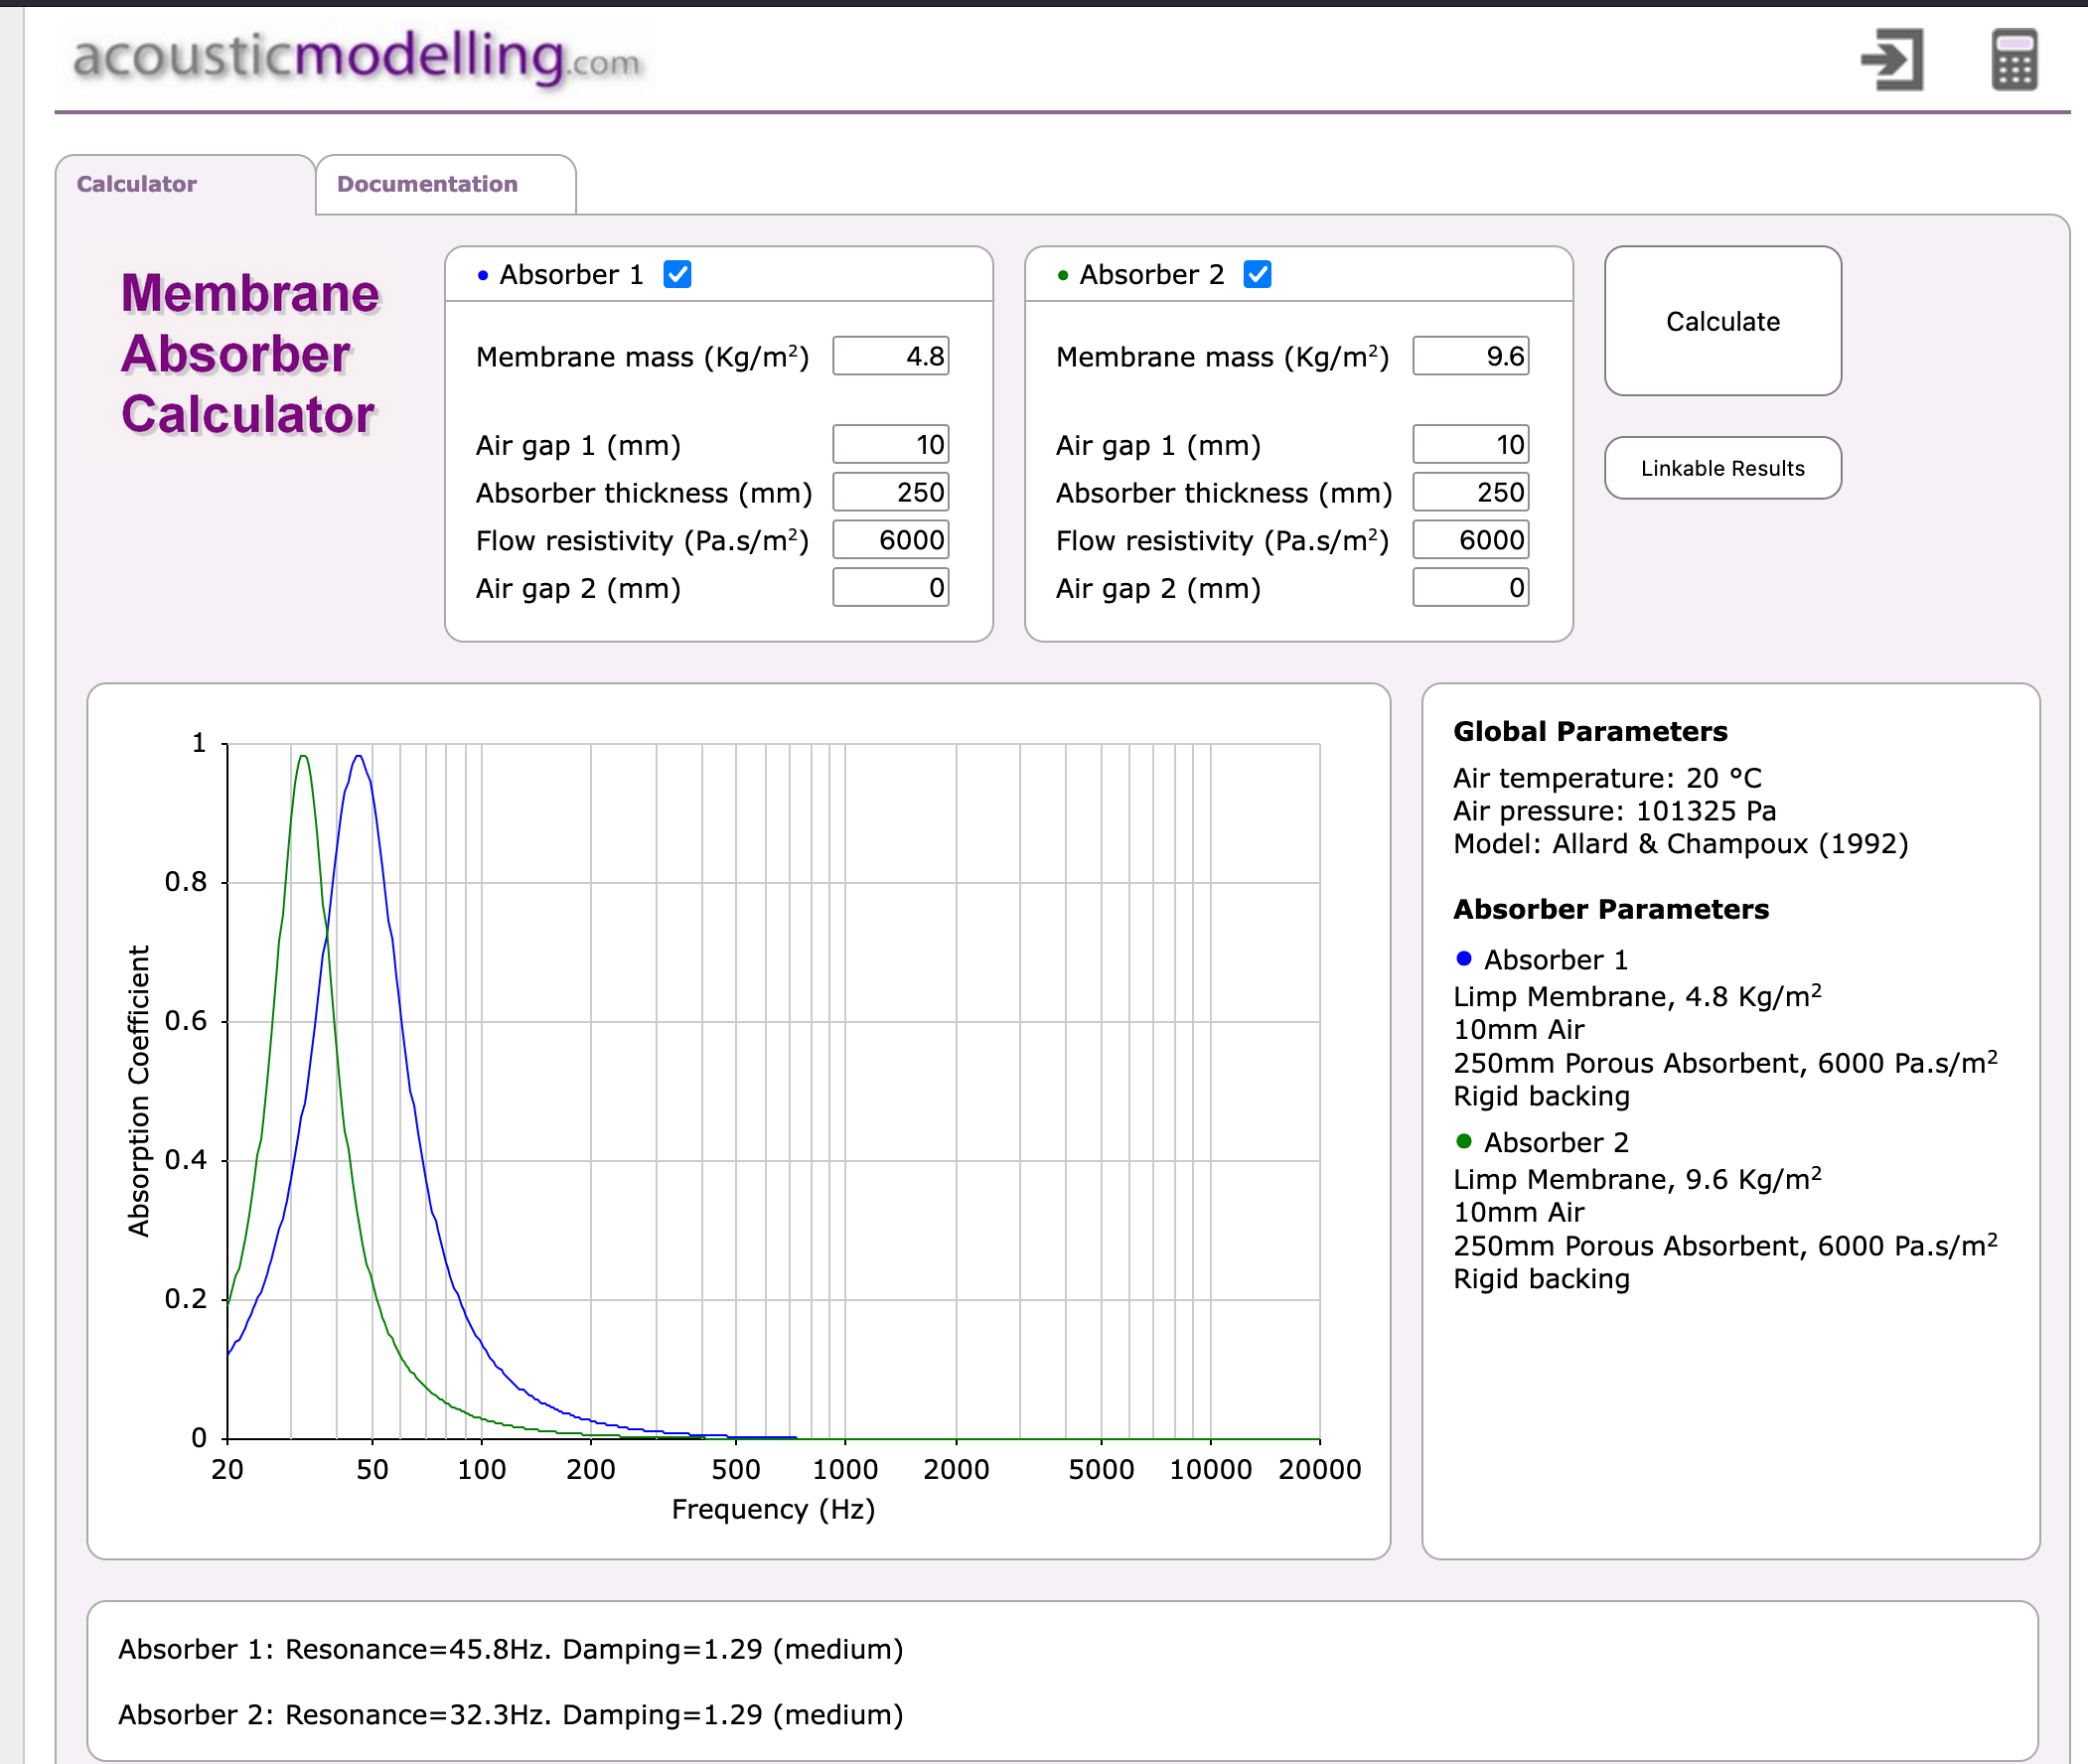
Task: Focus Absorber 2 air gap 1 field
Action: pyautogui.click(x=1470, y=445)
